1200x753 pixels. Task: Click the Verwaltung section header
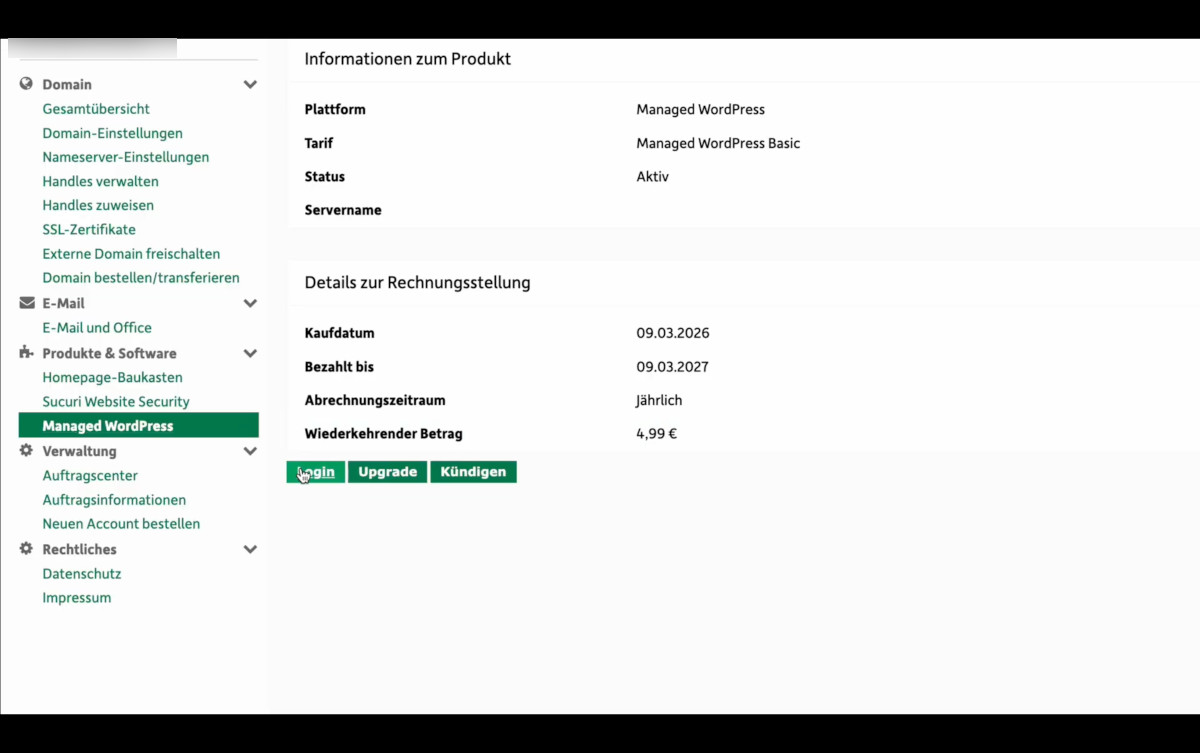79,451
